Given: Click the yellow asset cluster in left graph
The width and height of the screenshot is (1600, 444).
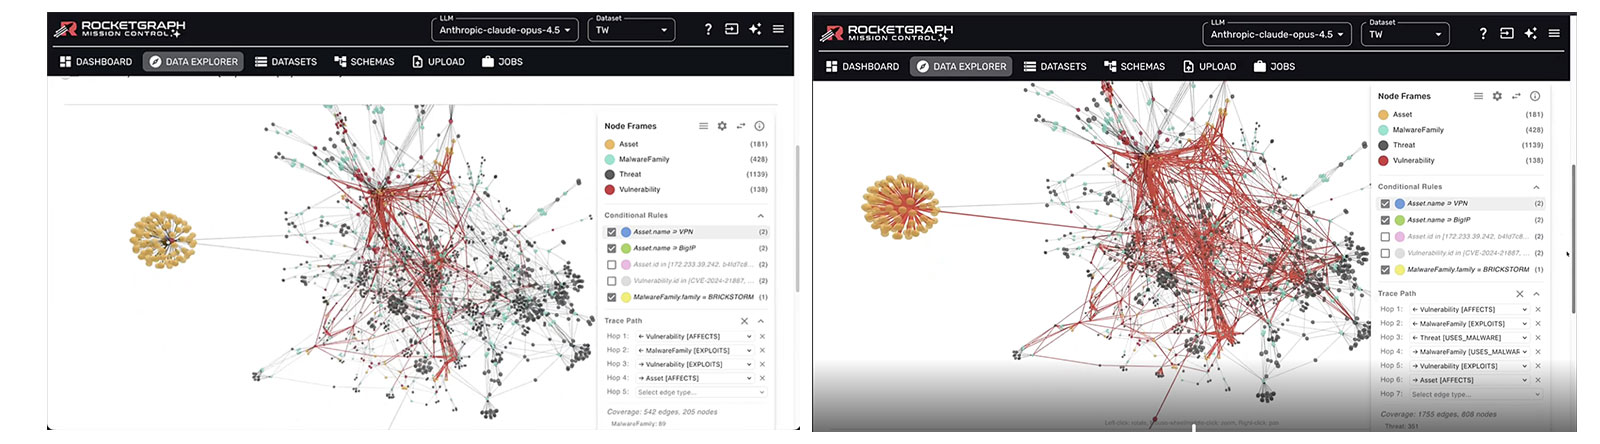Looking at the screenshot, I should (162, 239).
